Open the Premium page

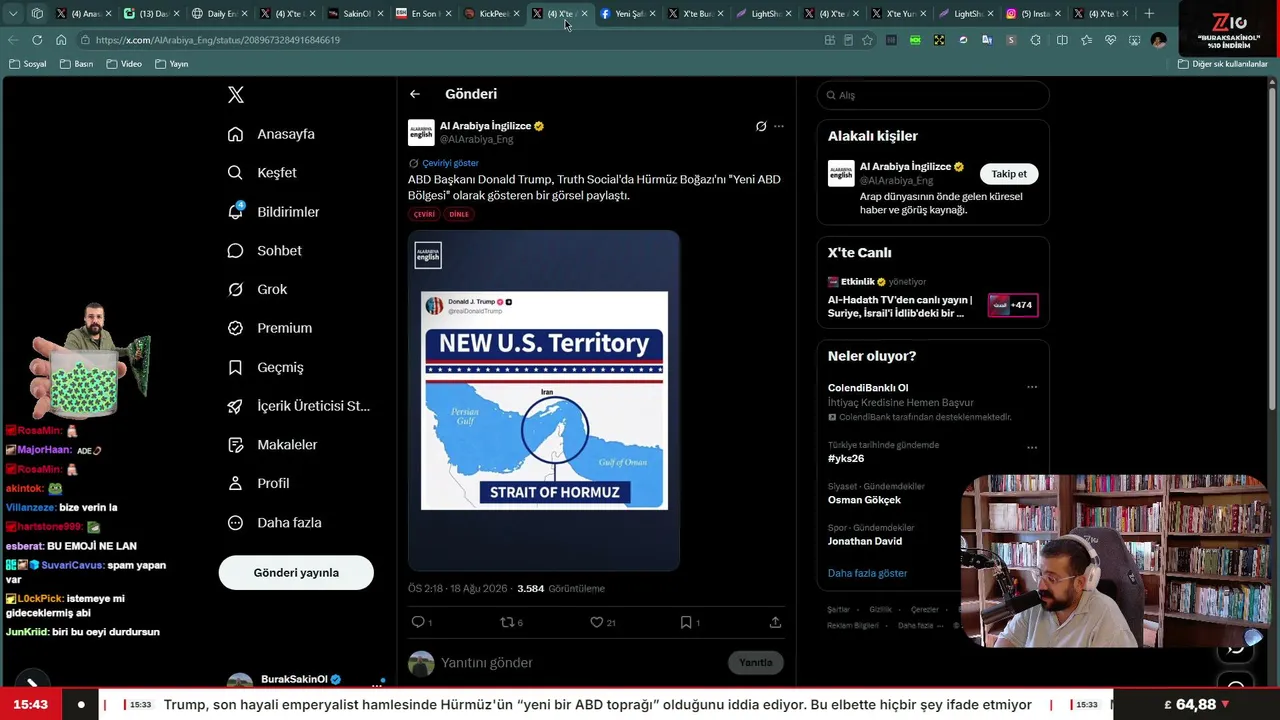(269, 328)
